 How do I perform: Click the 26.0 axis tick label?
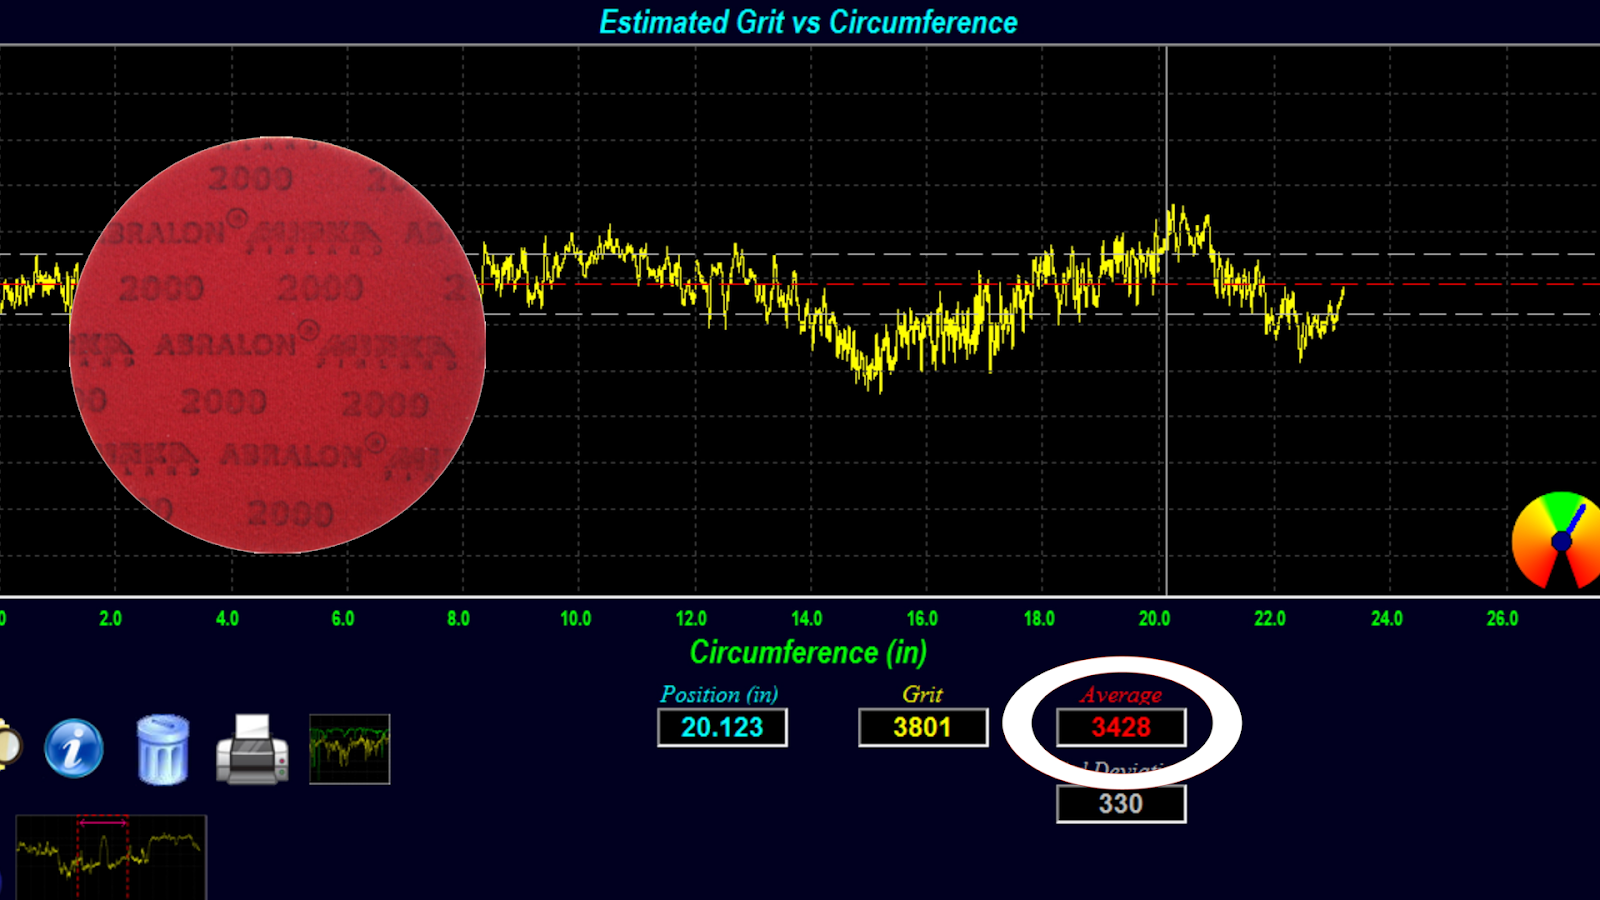[x=1502, y=618]
